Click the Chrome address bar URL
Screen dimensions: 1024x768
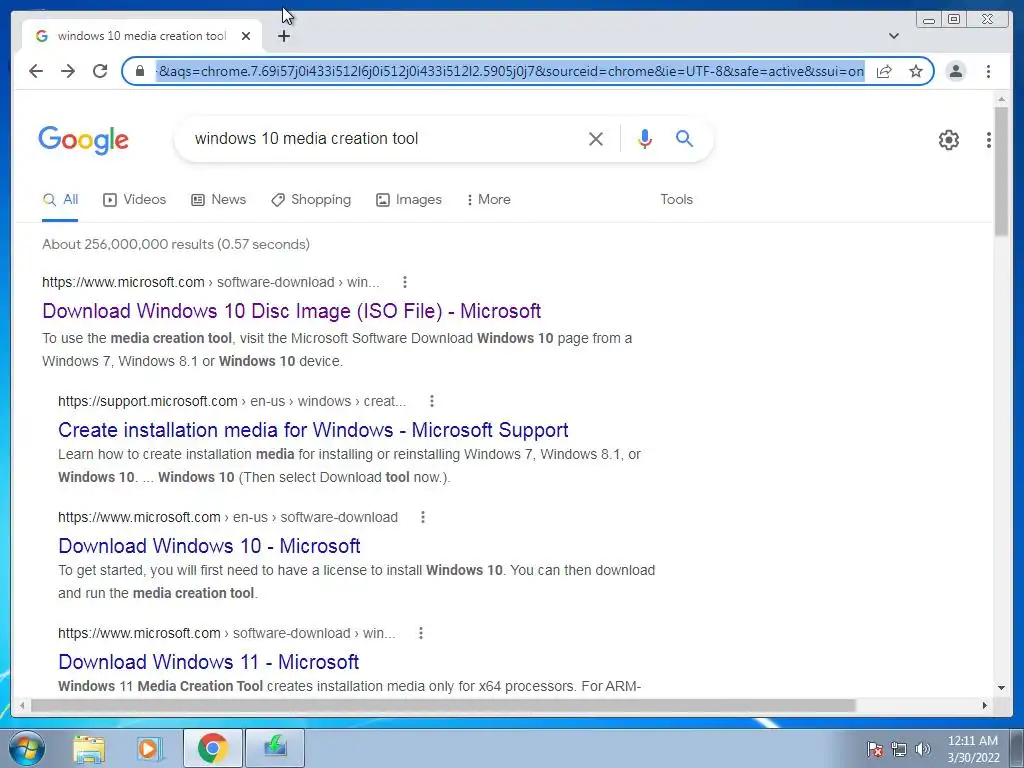pos(511,71)
